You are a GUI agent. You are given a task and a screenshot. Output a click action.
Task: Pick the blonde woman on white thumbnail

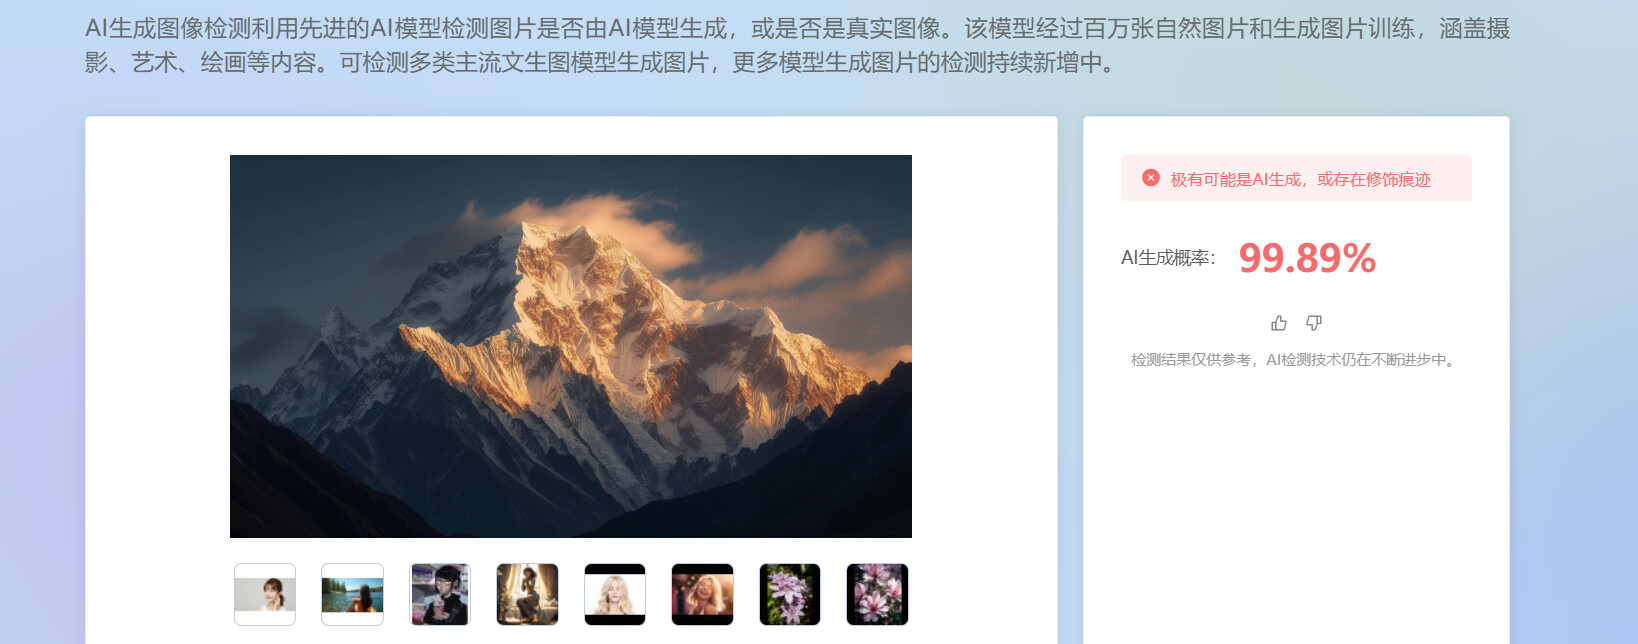click(x=615, y=594)
